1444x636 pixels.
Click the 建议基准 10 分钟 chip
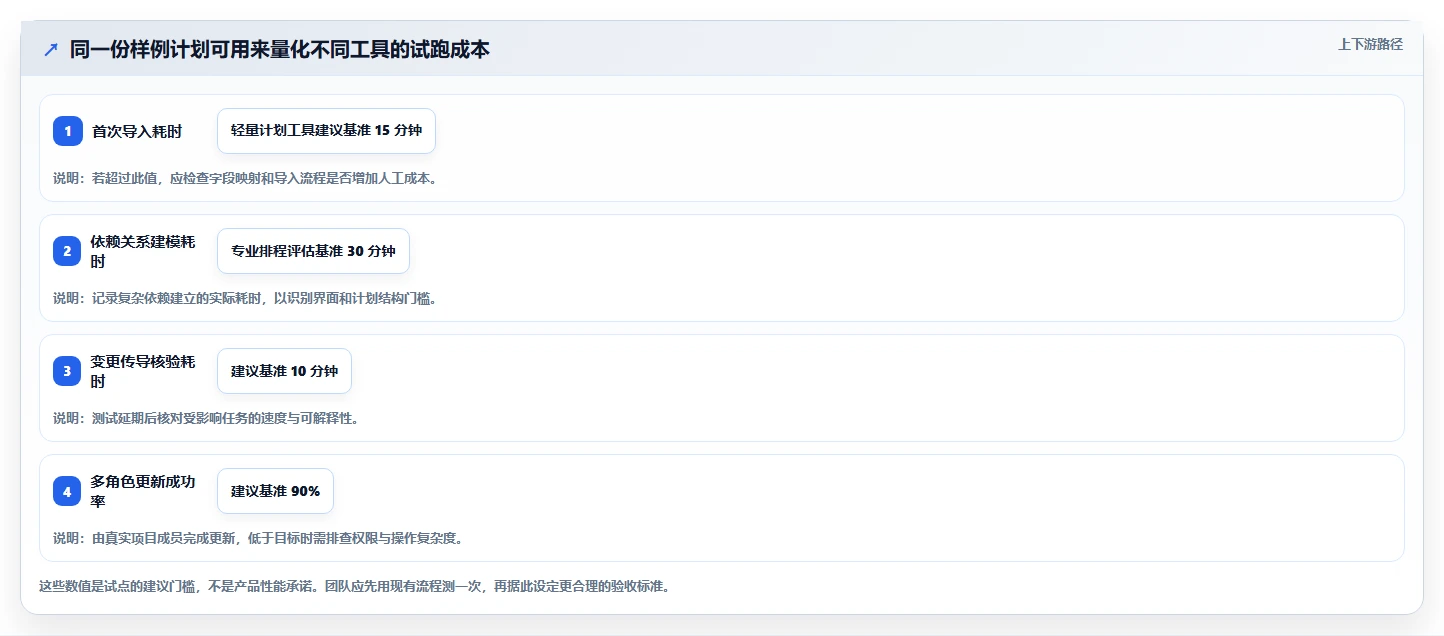(x=284, y=371)
